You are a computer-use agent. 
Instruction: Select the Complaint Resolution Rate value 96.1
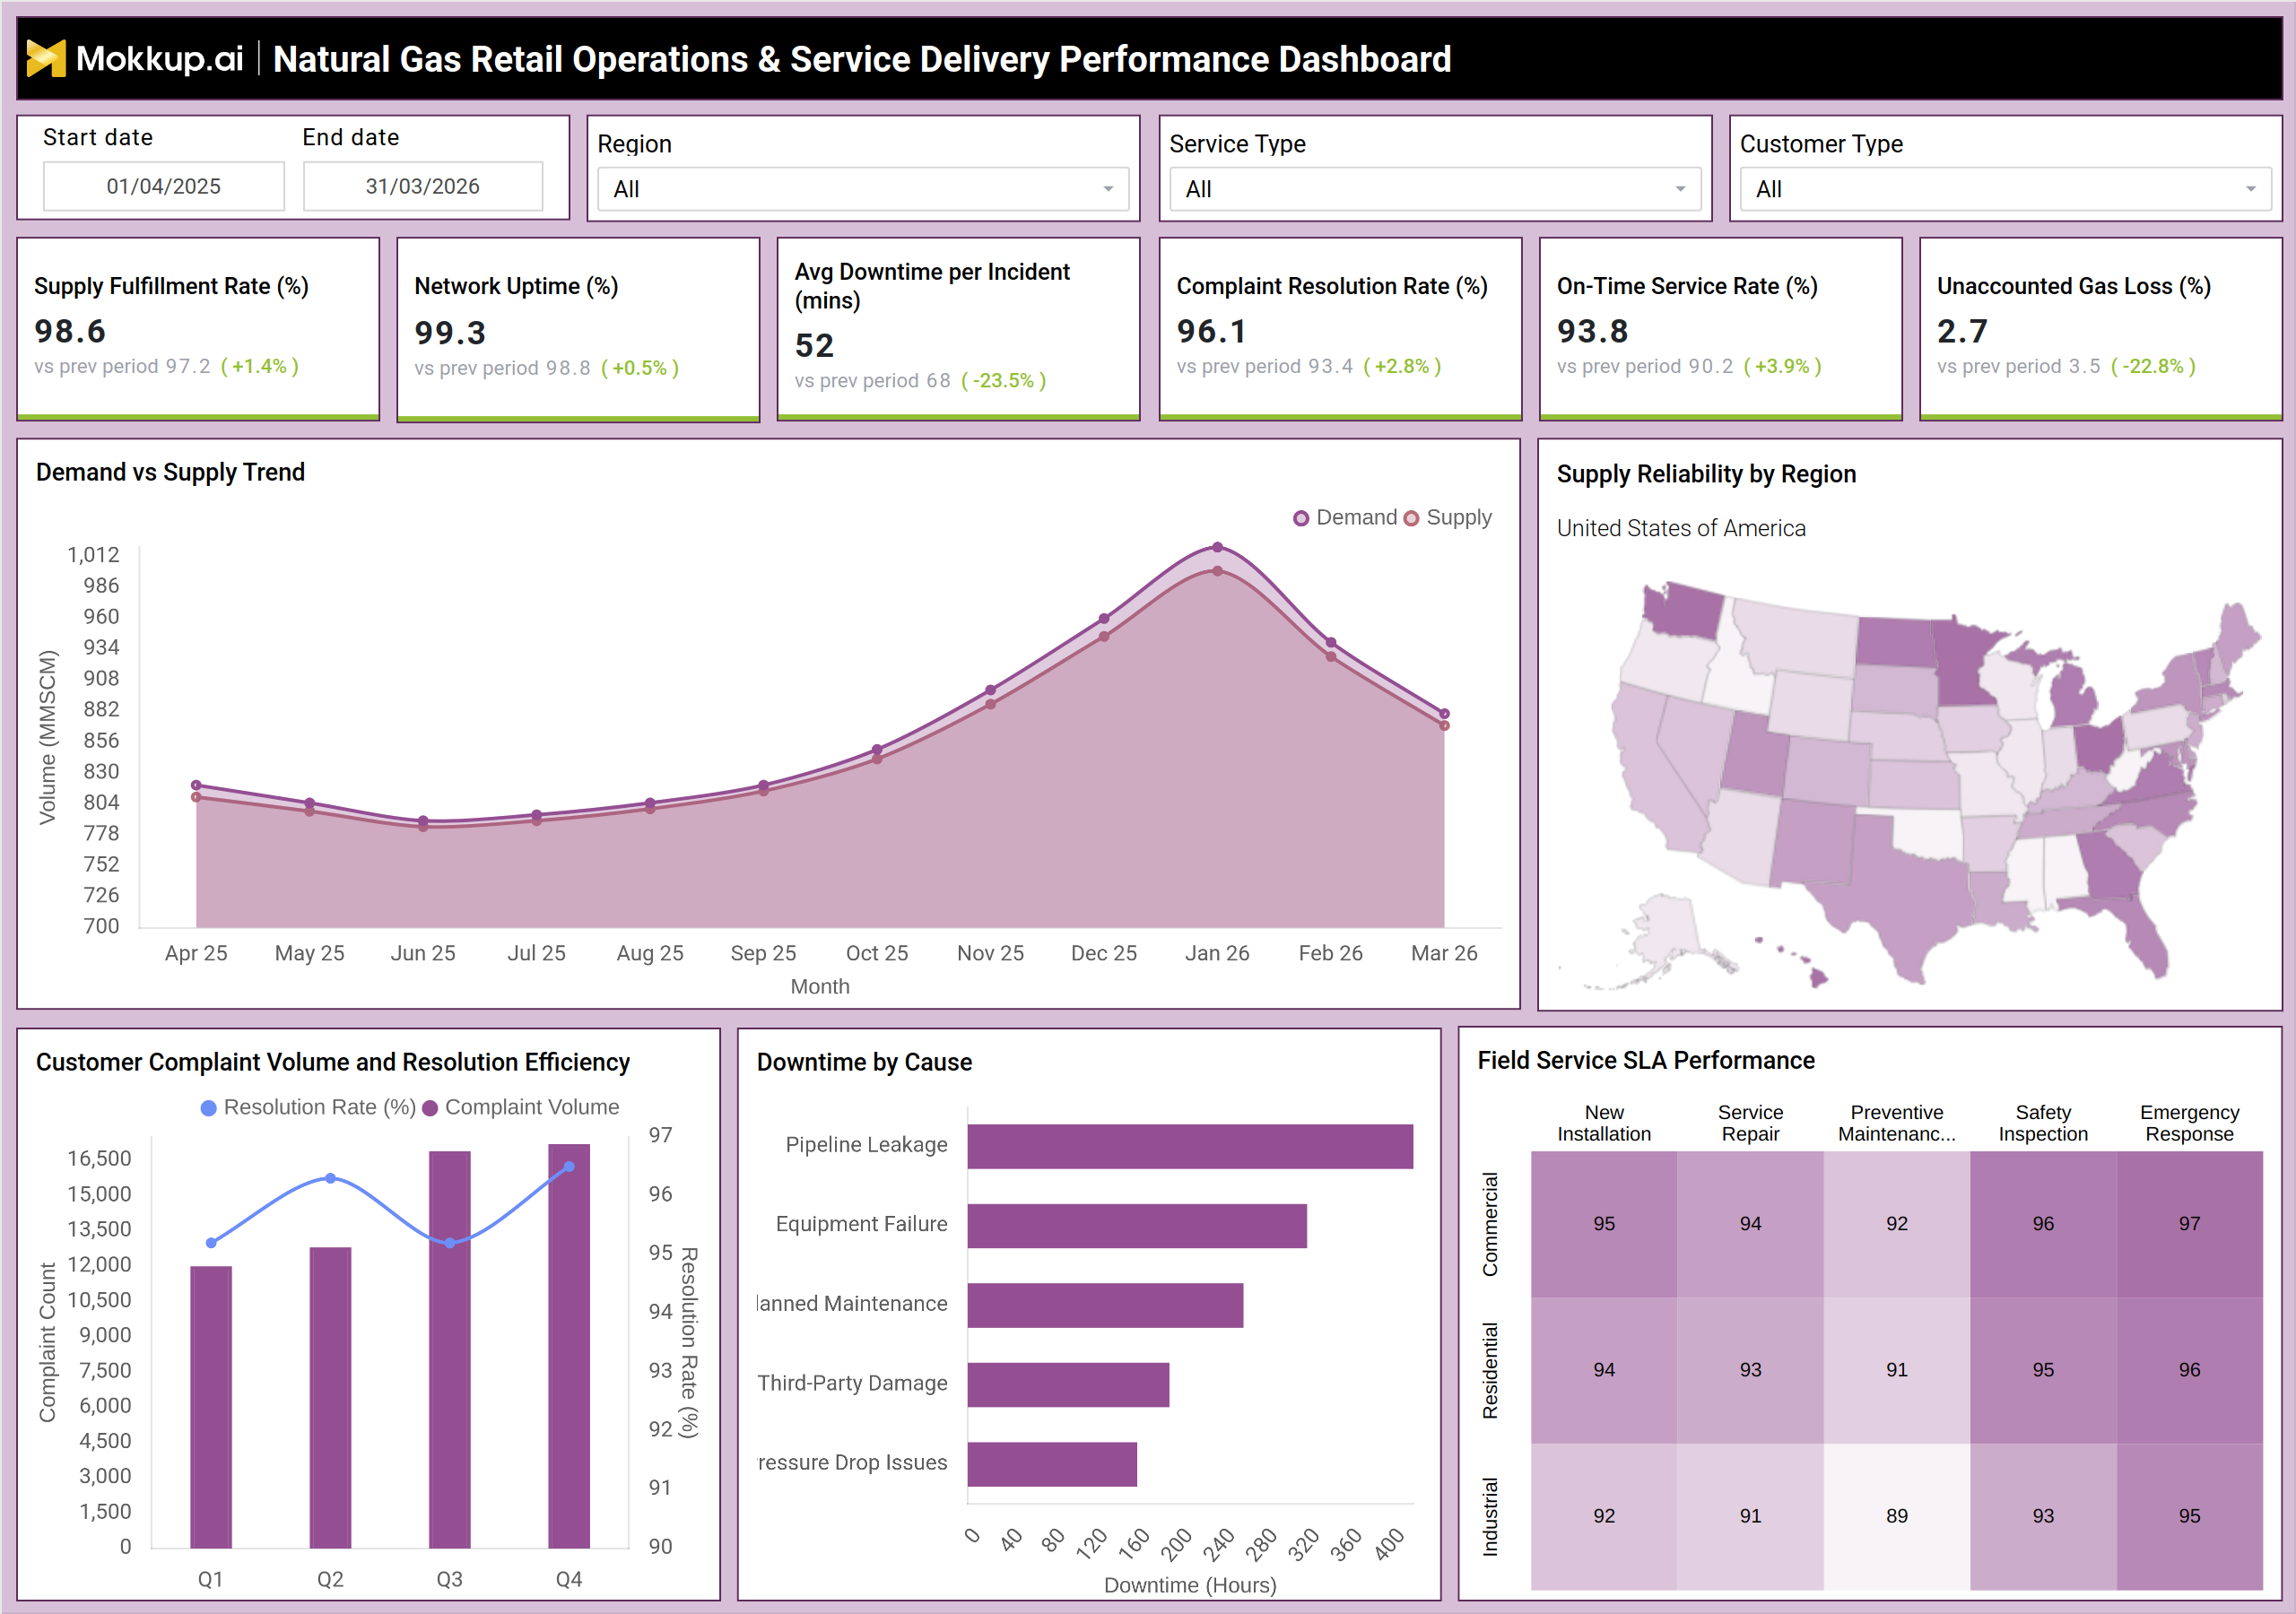1212,331
